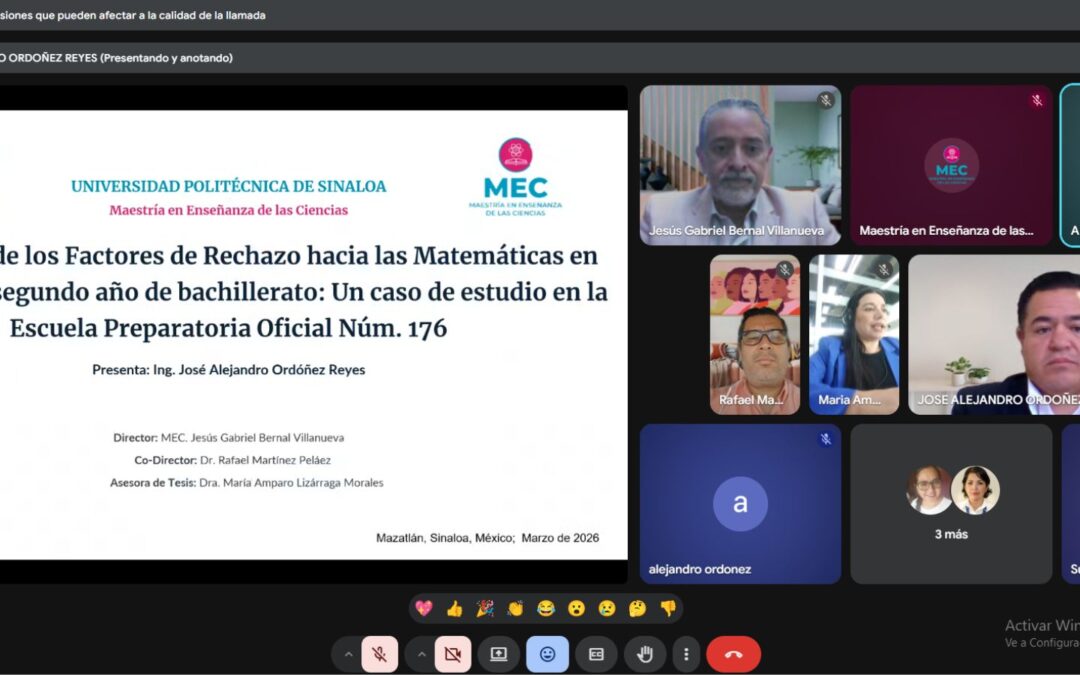Send a thumbs up reaction
The height and width of the screenshot is (675, 1080).
[x=456, y=608]
